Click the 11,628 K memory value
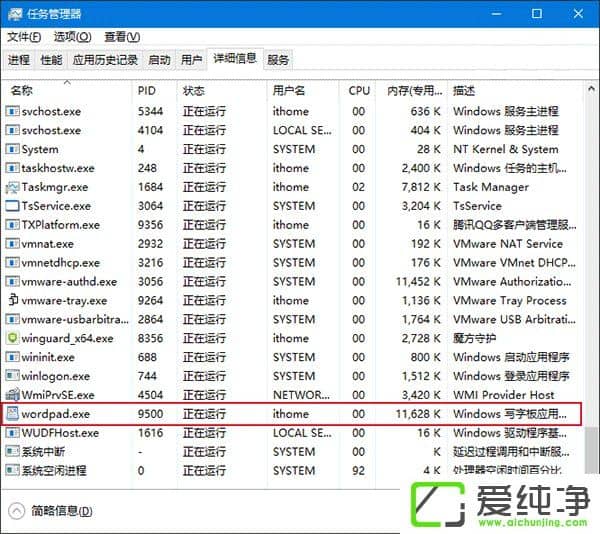 (418, 414)
